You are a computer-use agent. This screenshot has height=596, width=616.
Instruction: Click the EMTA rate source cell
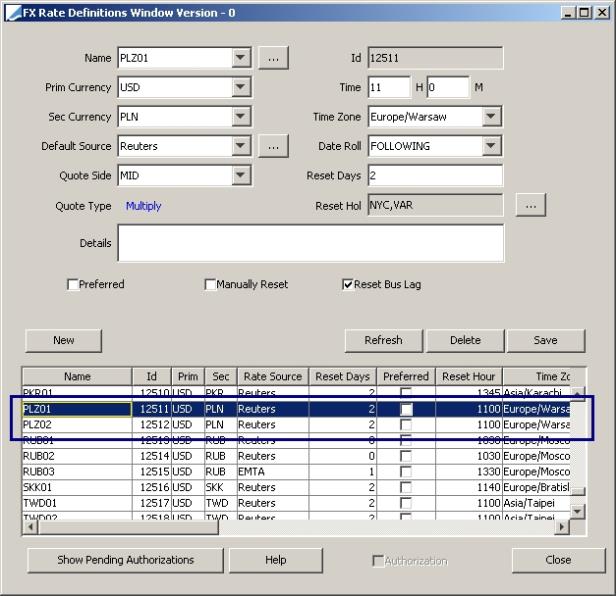pos(273,472)
